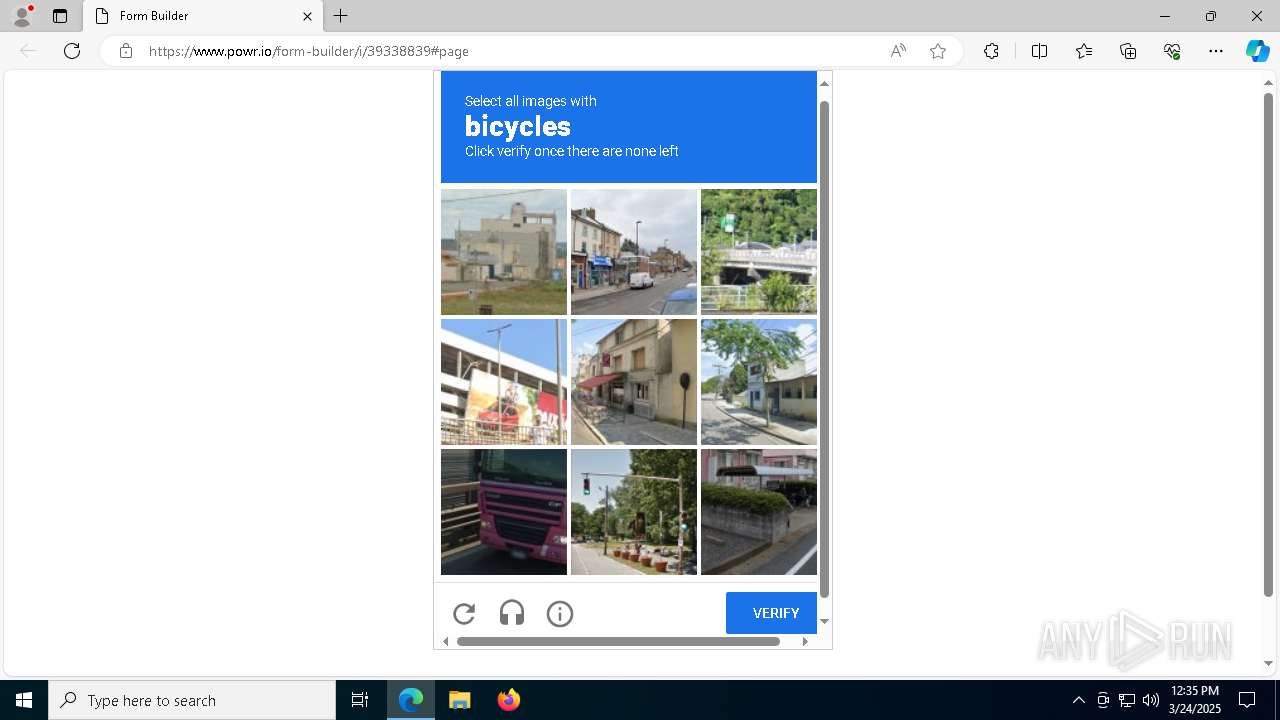Viewport: 1280px width, 720px height.
Task: Open the Copilot sidebar icon
Action: point(1258,51)
